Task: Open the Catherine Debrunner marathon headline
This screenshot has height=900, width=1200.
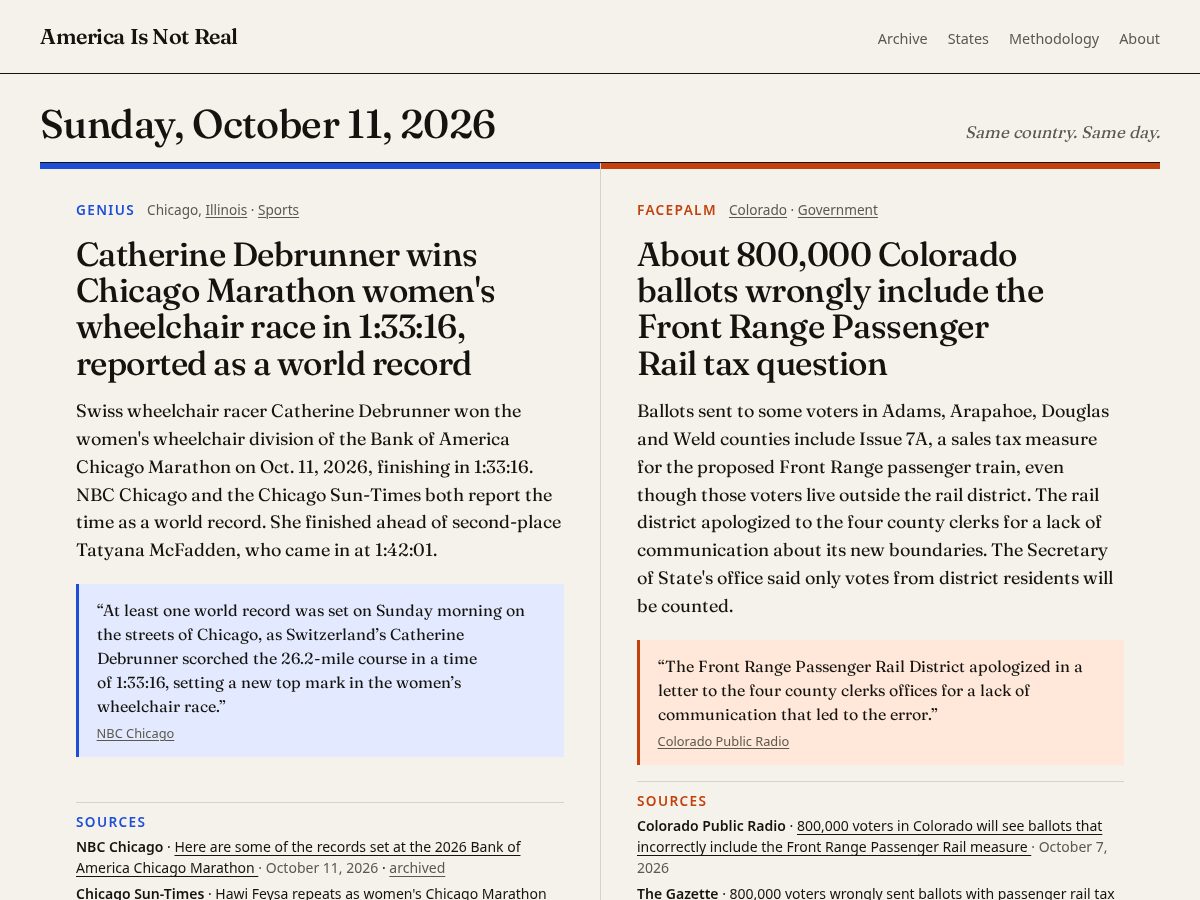Action: (286, 309)
